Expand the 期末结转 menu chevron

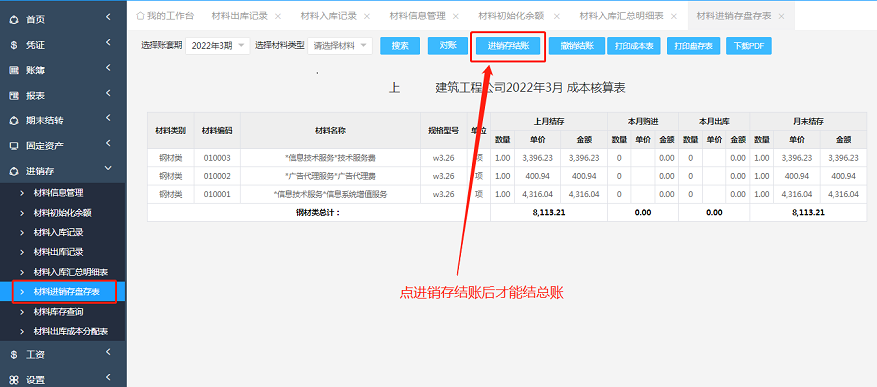click(108, 119)
